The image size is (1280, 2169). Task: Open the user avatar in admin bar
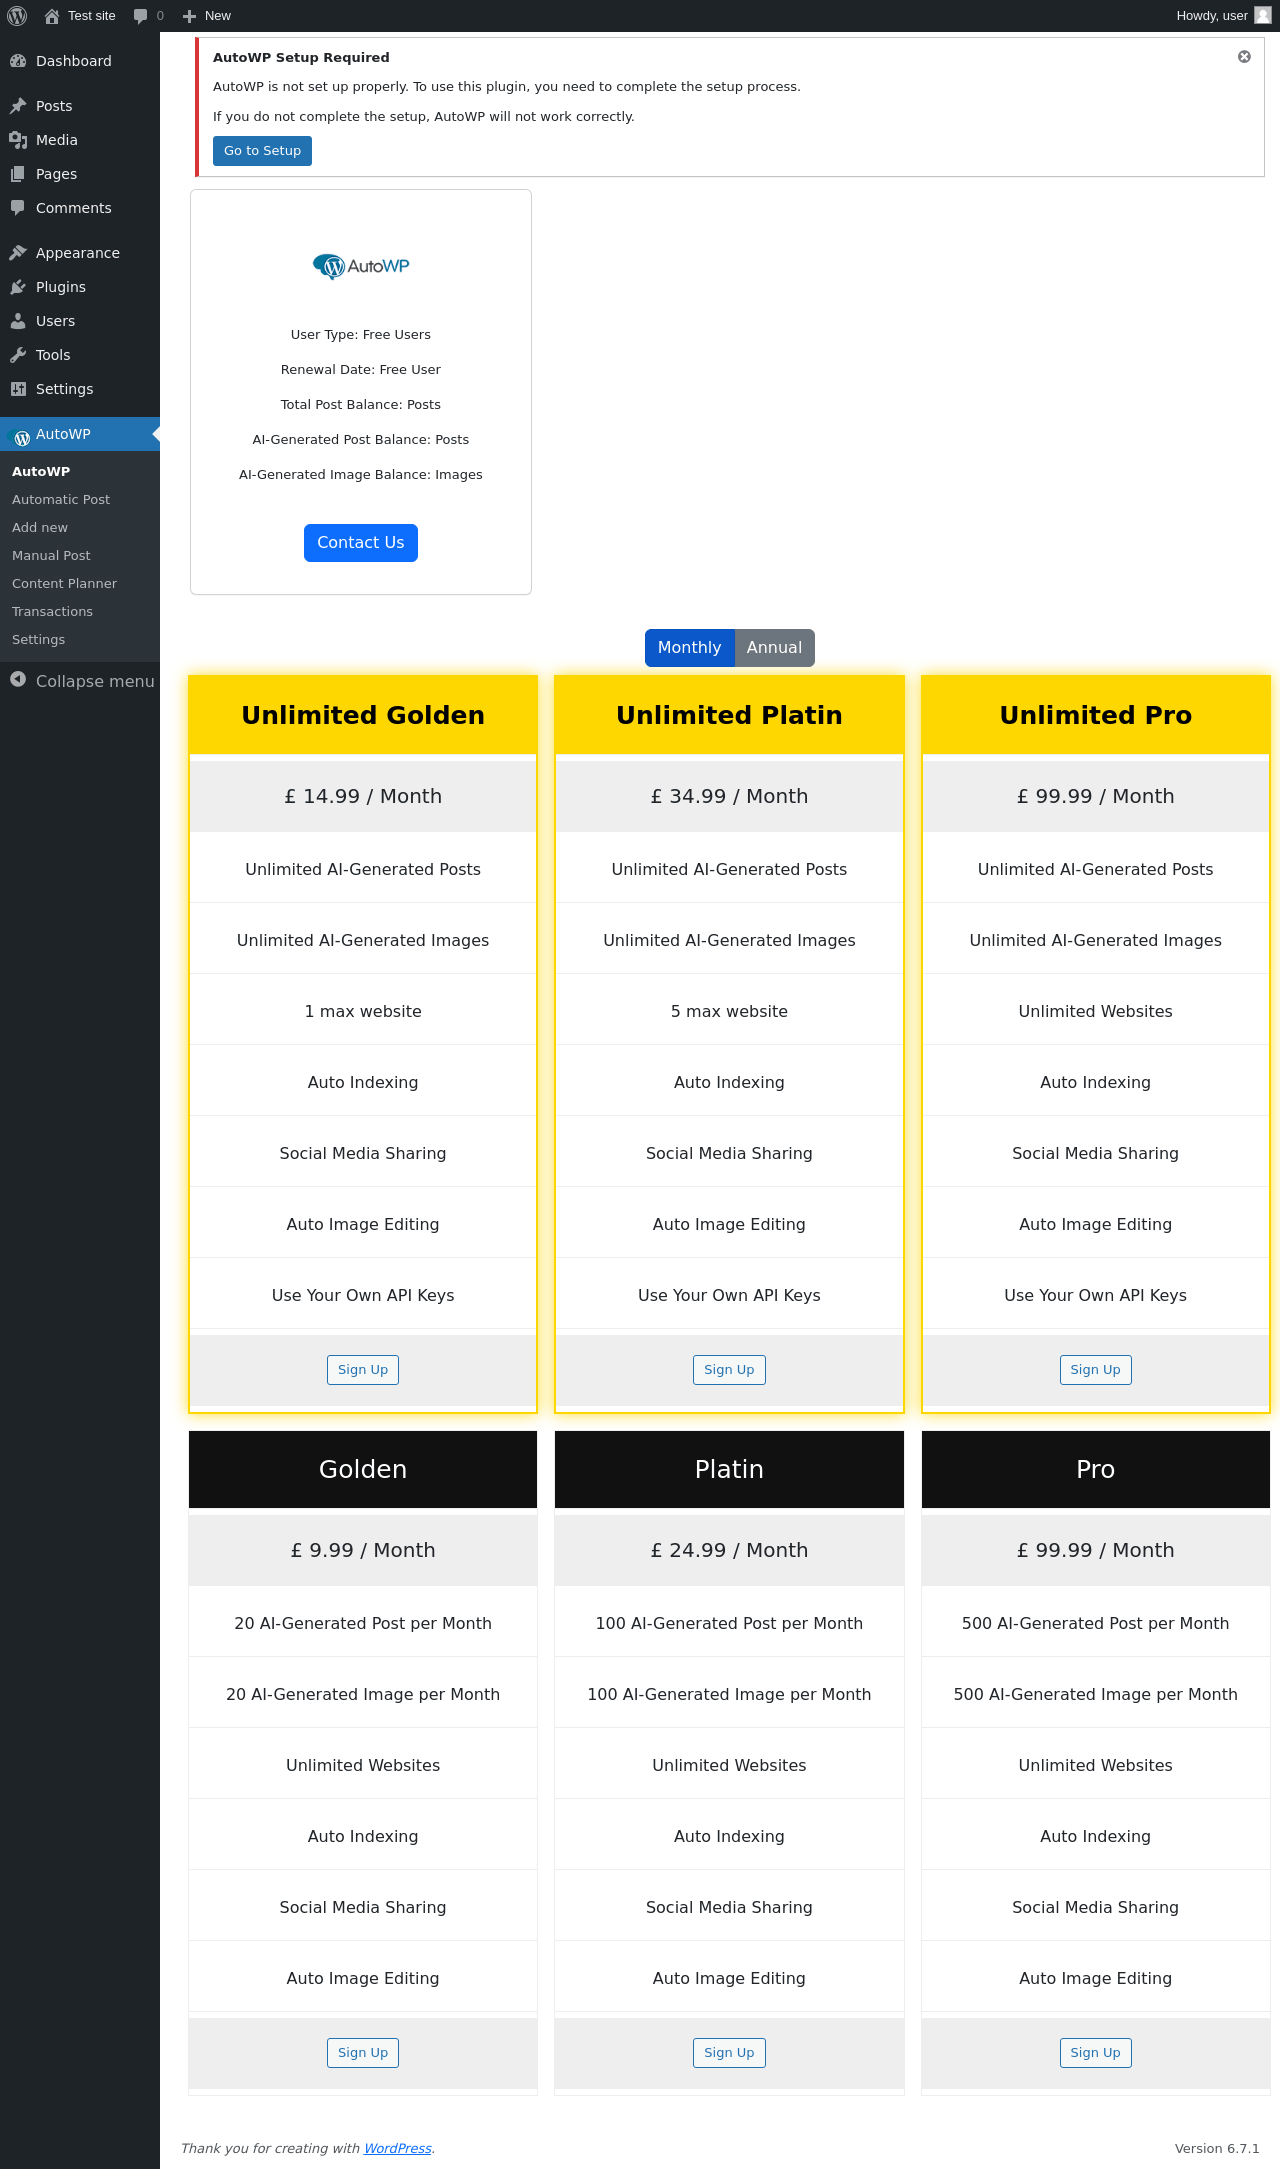pos(1263,15)
